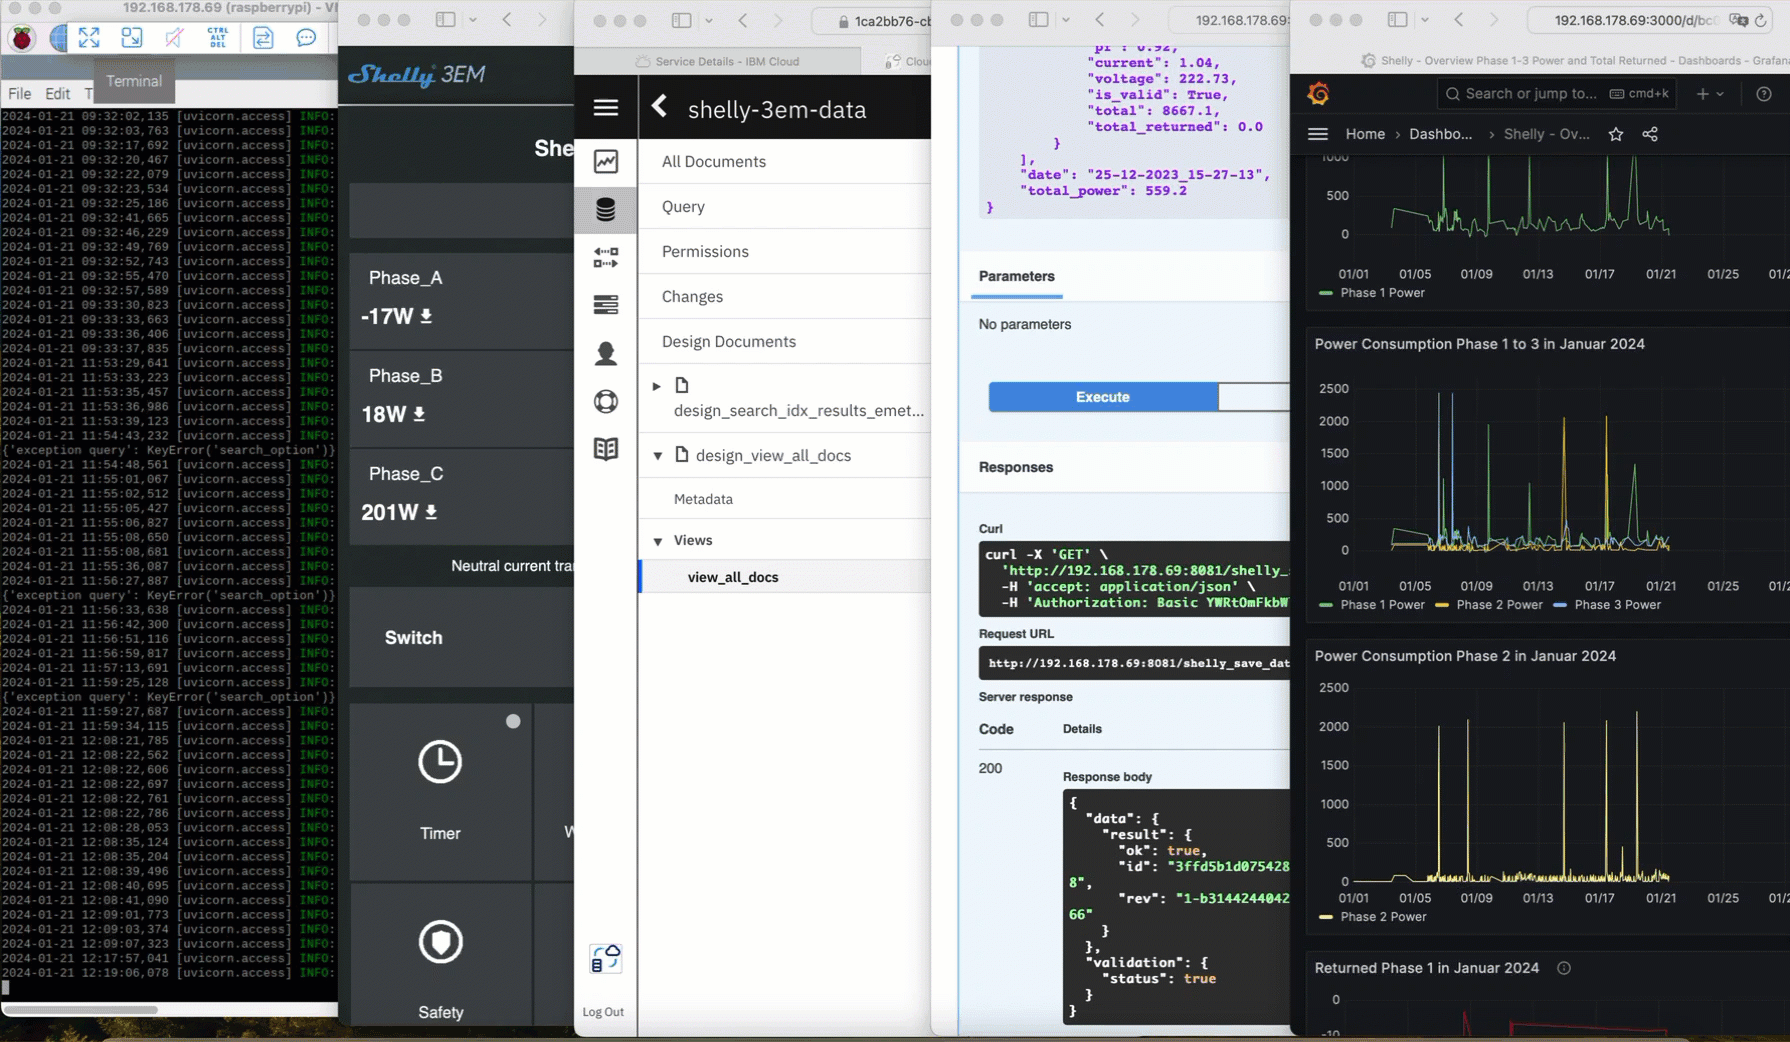
Task: Open the Shelly Safety shield icon
Action: 440,942
